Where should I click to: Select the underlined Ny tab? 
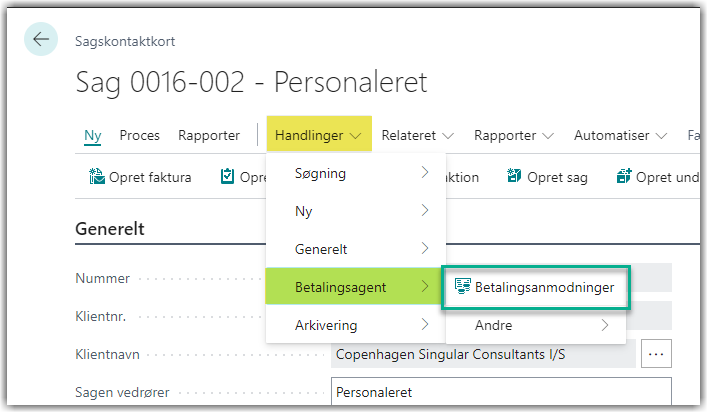click(93, 135)
